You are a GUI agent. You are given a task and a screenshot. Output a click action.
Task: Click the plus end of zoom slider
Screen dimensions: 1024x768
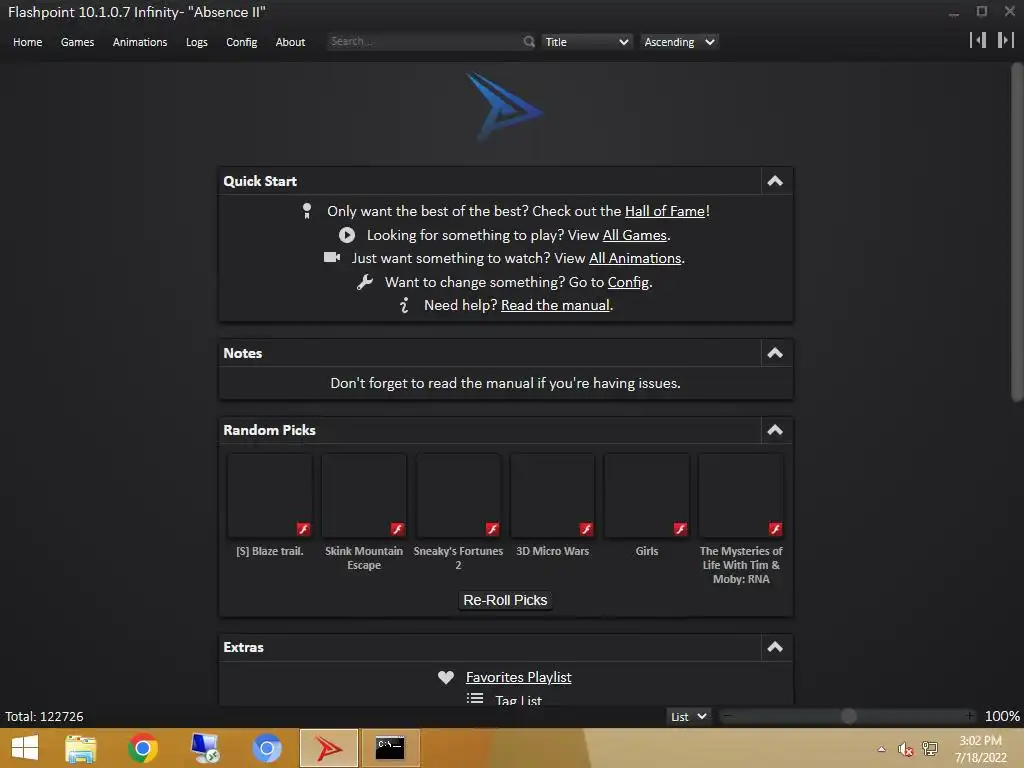pos(970,716)
